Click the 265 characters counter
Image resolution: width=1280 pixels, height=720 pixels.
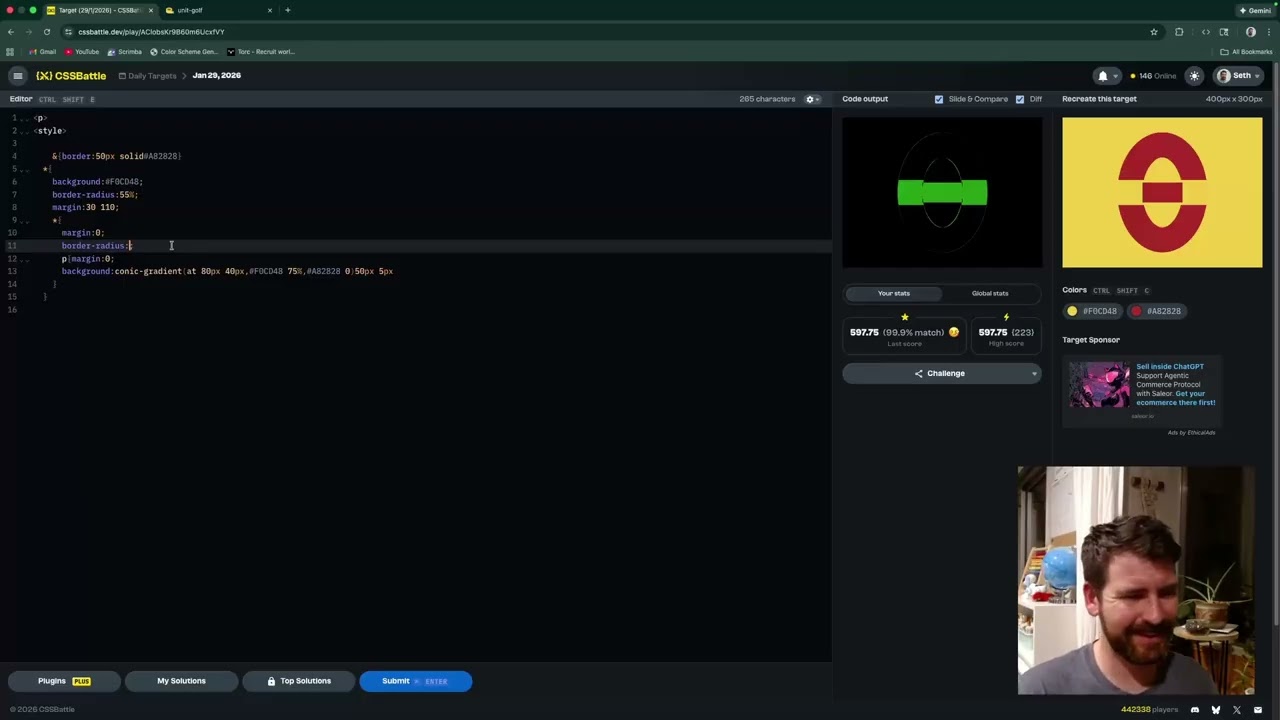(x=767, y=99)
